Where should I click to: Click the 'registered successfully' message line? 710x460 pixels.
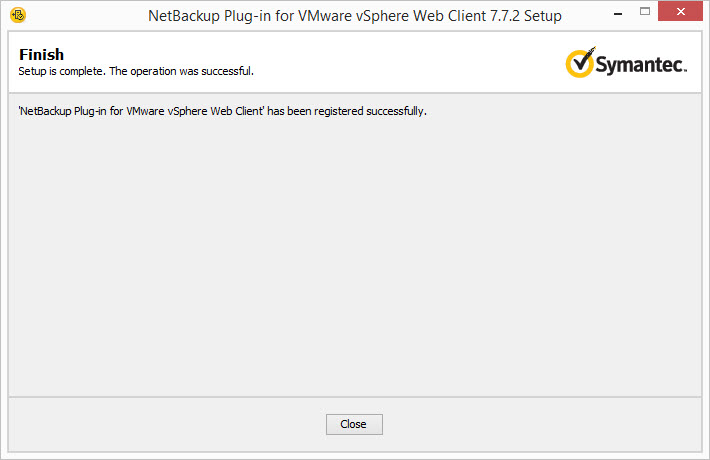[x=222, y=111]
